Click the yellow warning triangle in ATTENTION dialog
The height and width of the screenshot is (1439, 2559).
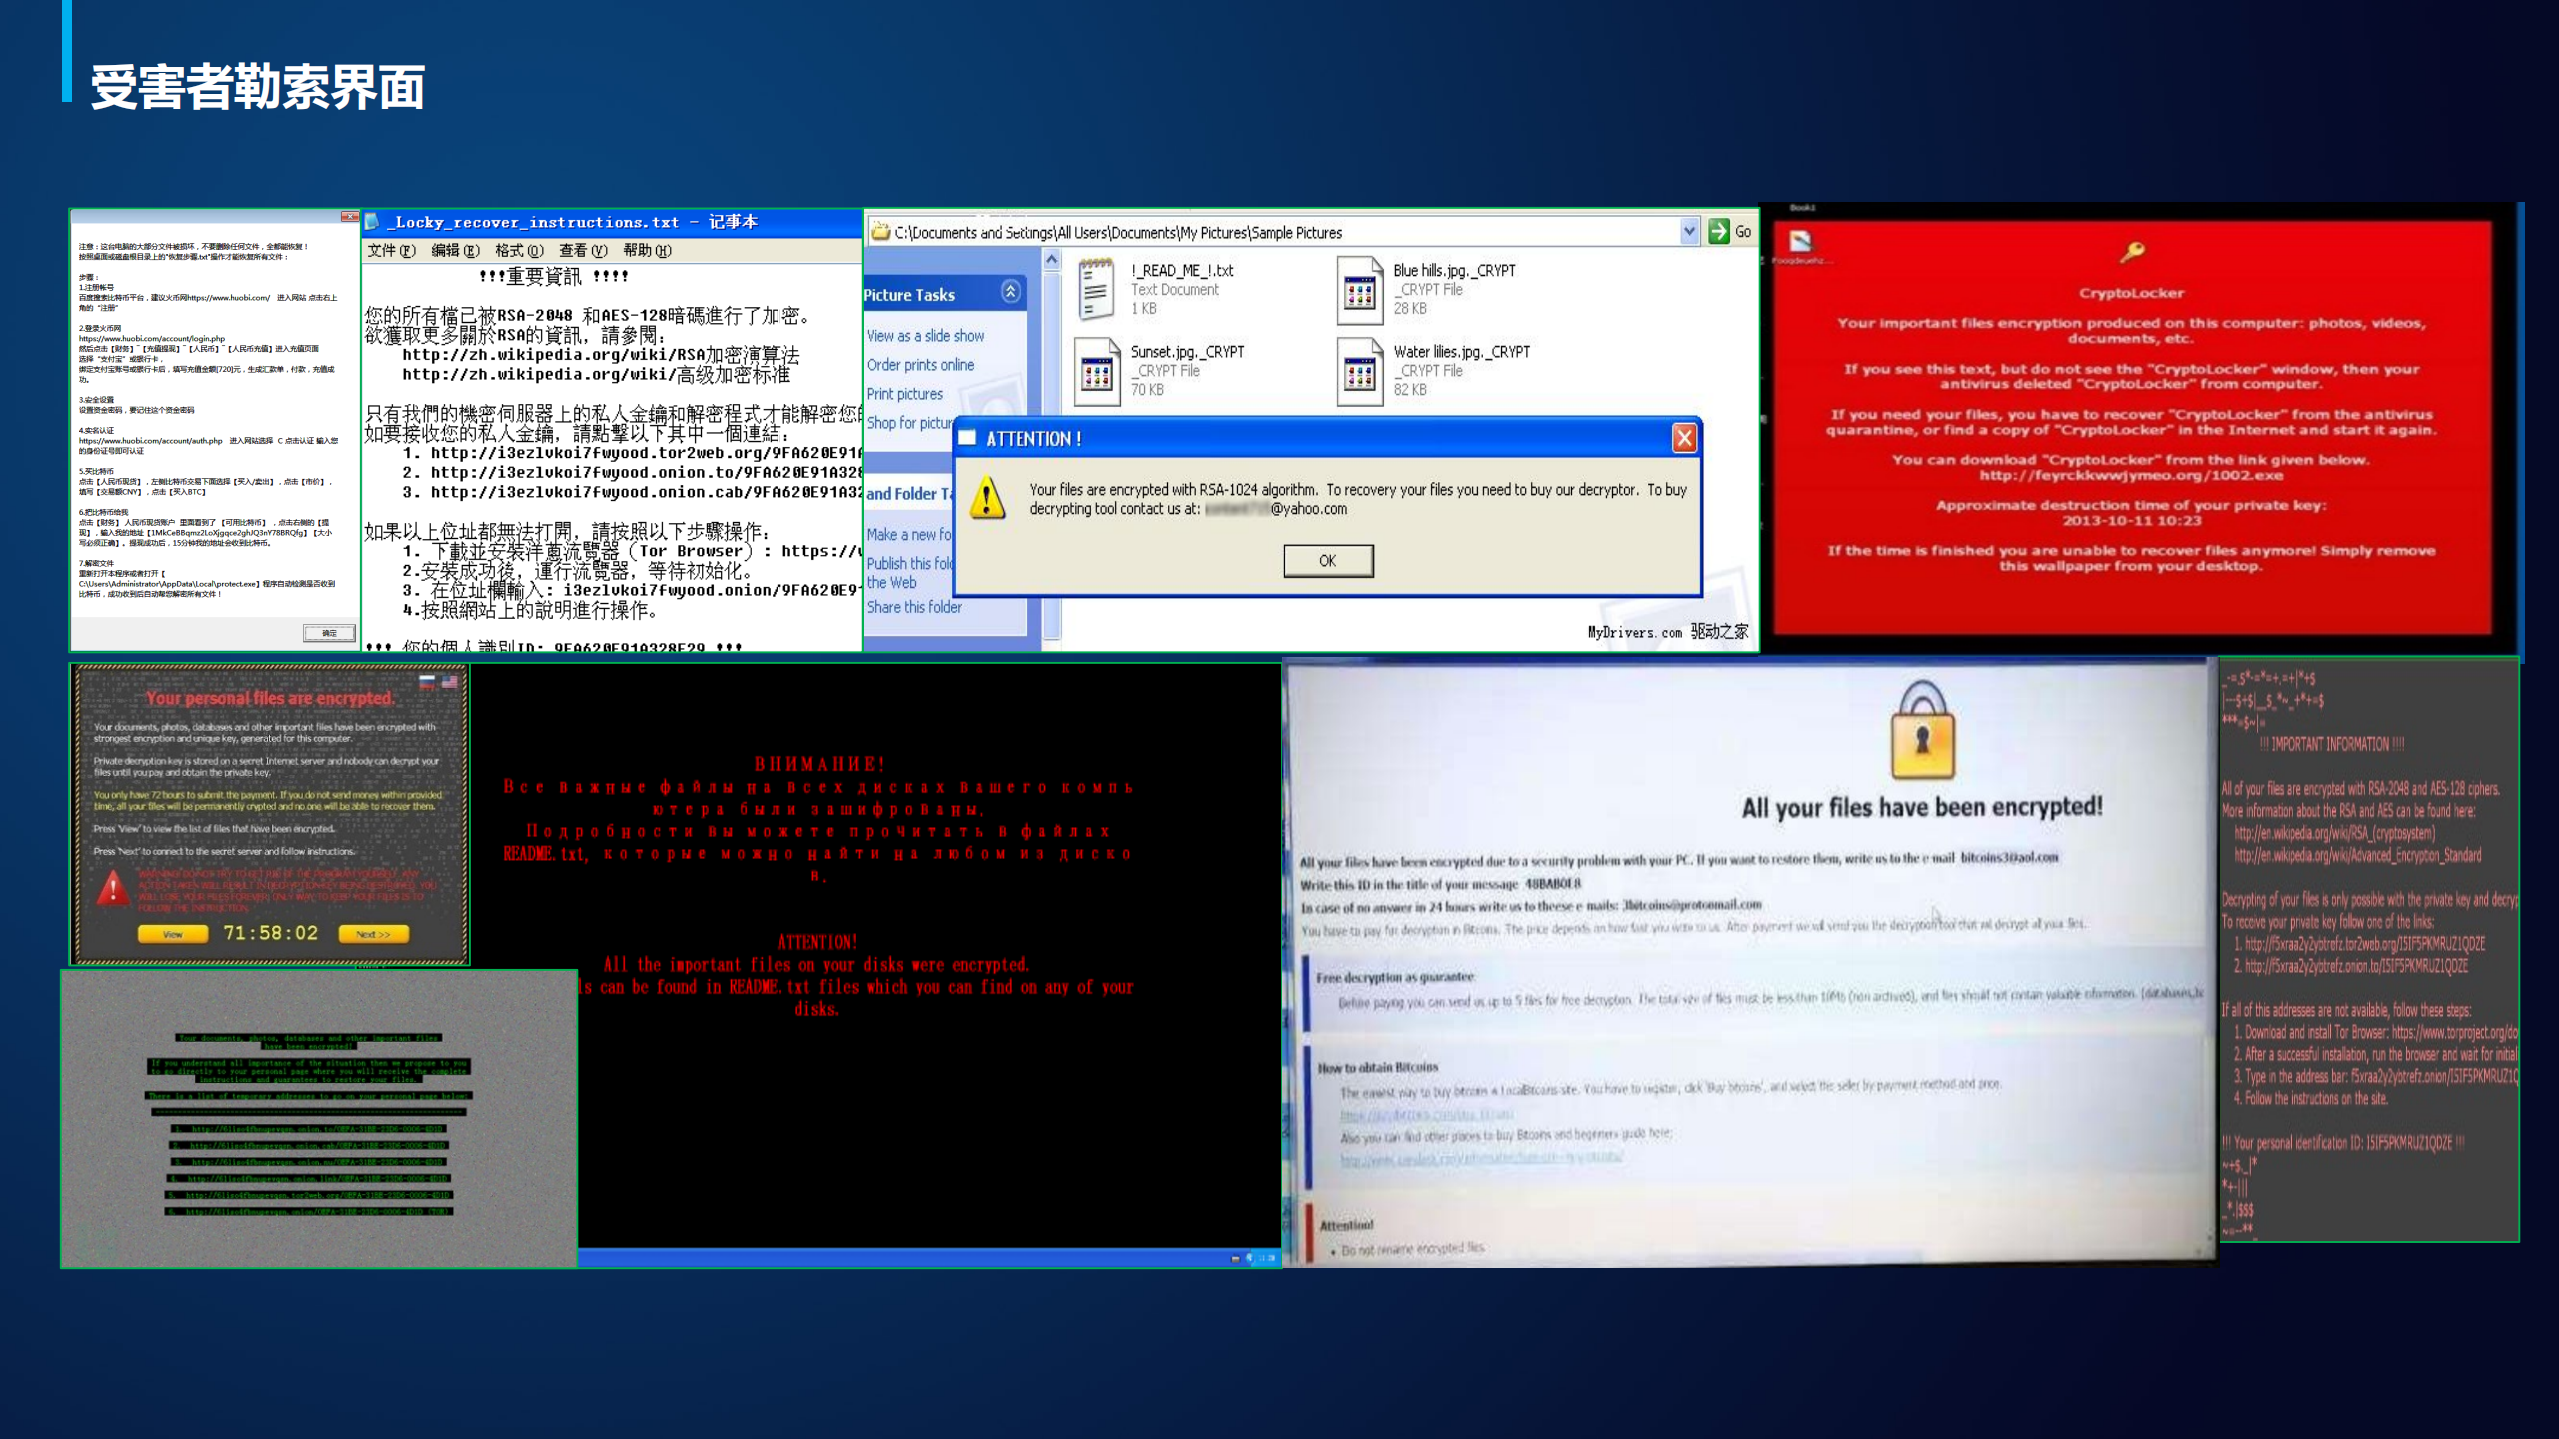click(x=988, y=497)
